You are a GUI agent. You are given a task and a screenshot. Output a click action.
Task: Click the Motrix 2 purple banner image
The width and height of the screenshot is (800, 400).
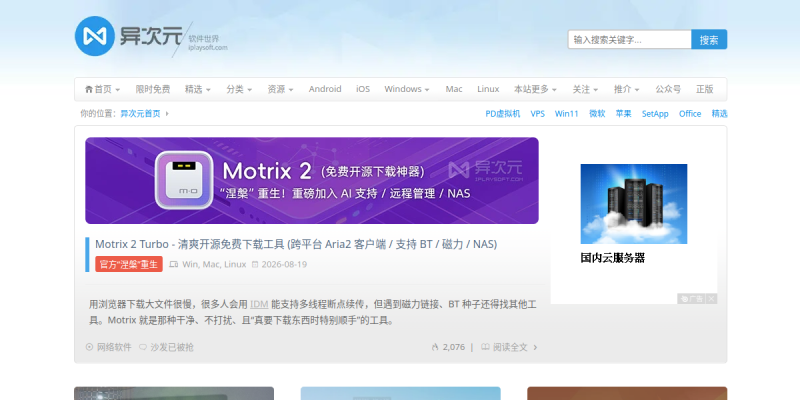312,181
